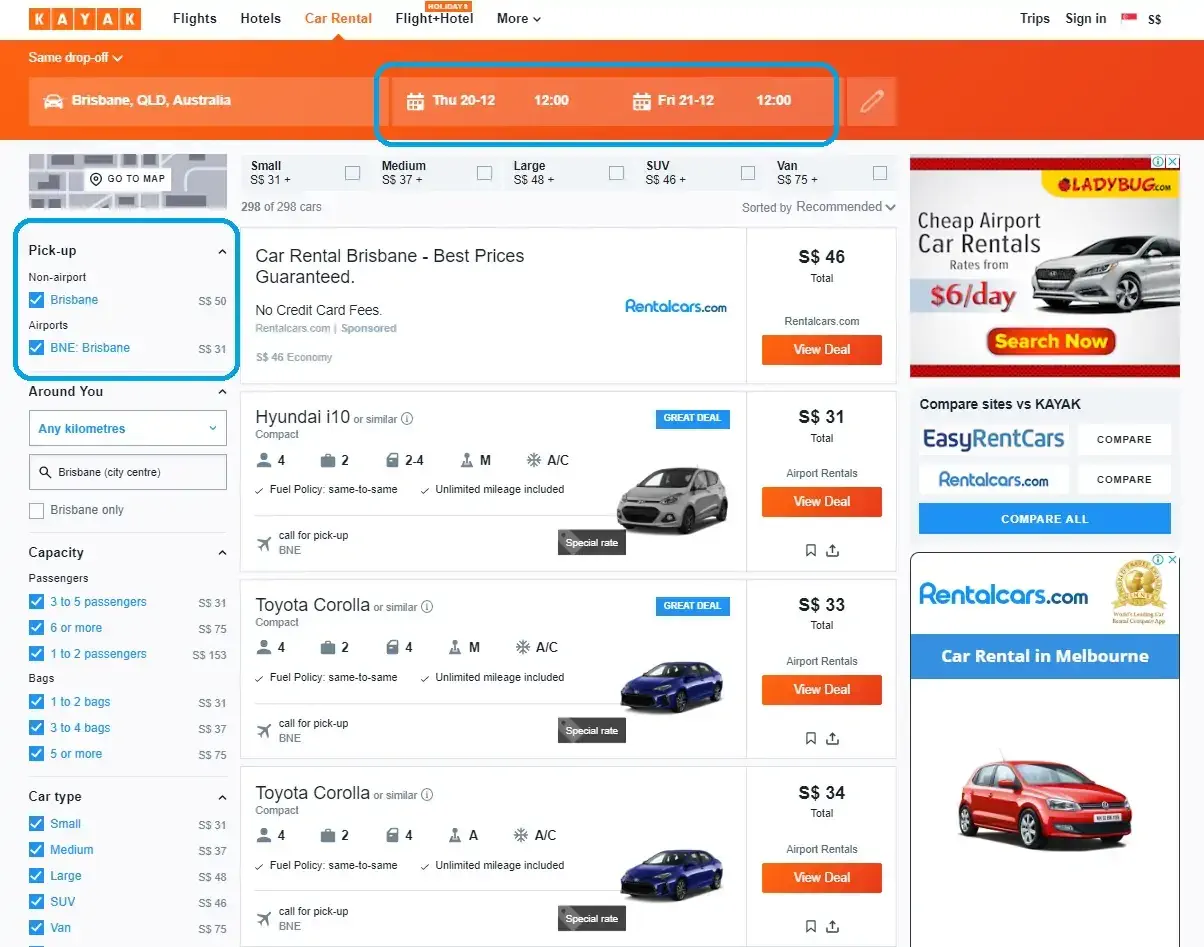This screenshot has height=947, width=1204.
Task: Open the Trips page
Action: 1035,18
